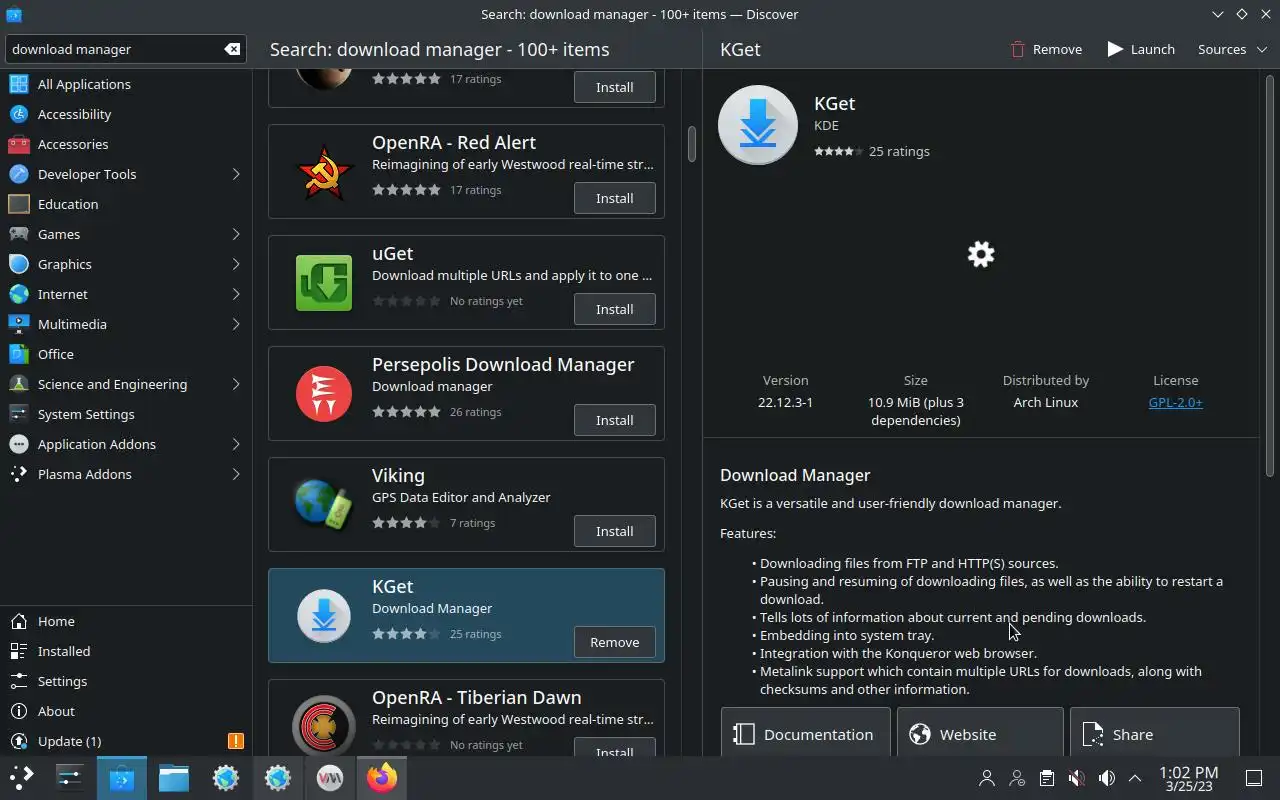Expand Science and Engineering arrow

click(236, 384)
